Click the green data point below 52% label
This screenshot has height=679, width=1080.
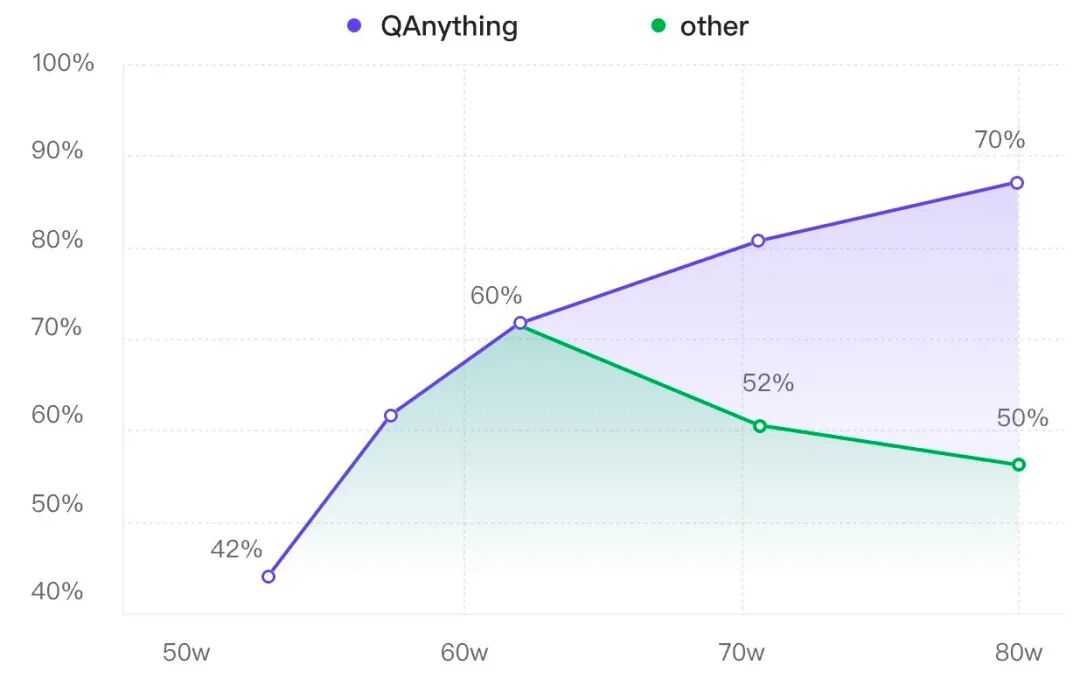tap(760, 426)
